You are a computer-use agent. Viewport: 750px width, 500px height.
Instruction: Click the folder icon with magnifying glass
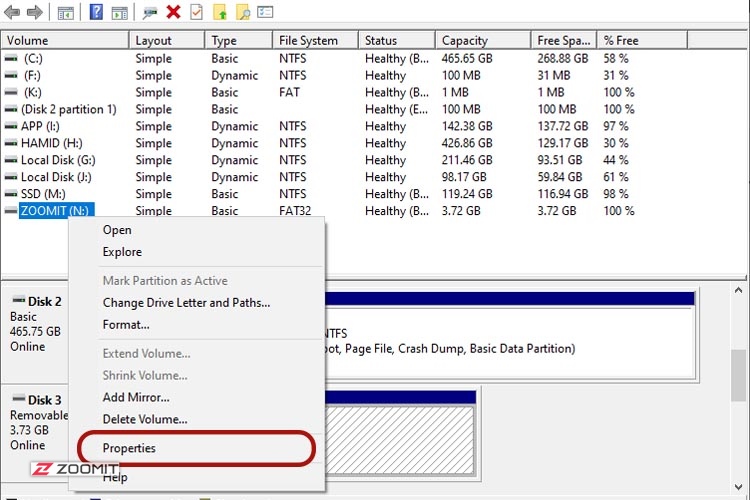coord(243,13)
